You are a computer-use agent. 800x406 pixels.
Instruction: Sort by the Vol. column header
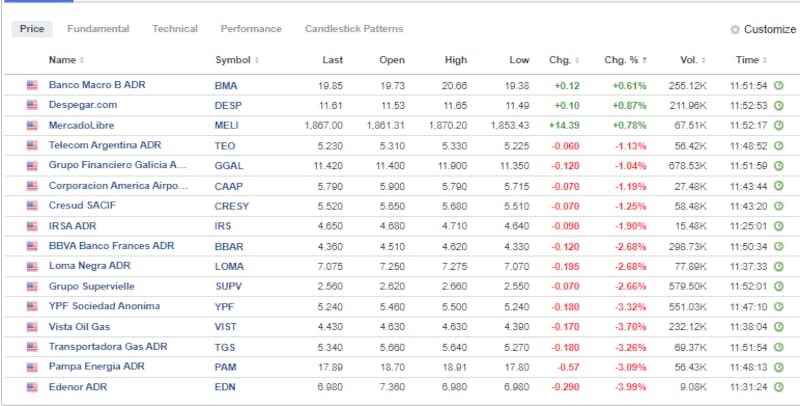point(688,60)
